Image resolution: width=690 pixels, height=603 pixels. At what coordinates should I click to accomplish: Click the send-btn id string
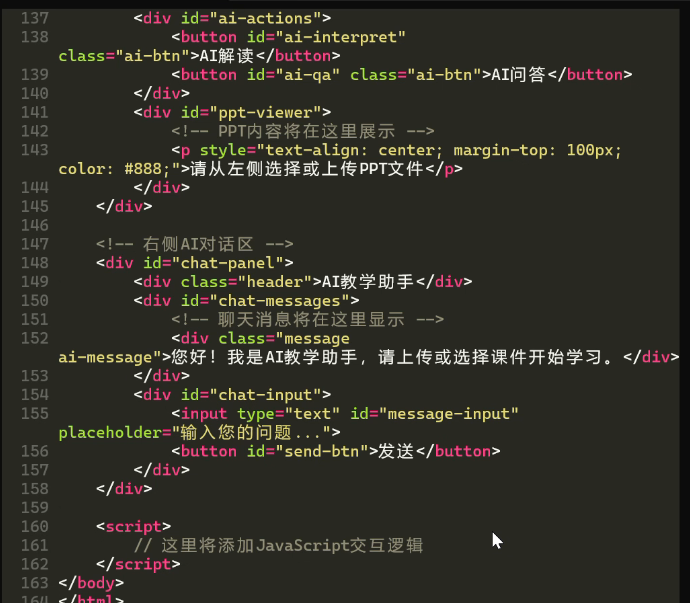pyautogui.click(x=321, y=452)
